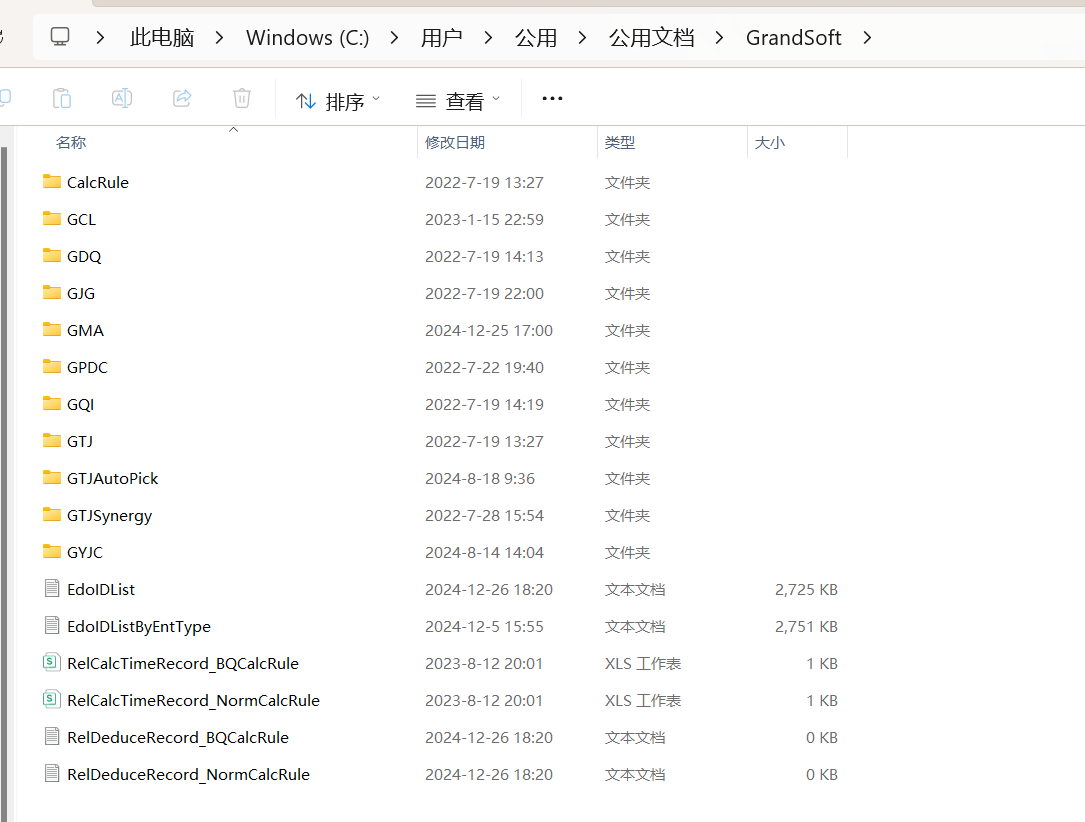Click the Share toolbar icon
Viewport: 1085px width, 822px height.
click(x=182, y=98)
